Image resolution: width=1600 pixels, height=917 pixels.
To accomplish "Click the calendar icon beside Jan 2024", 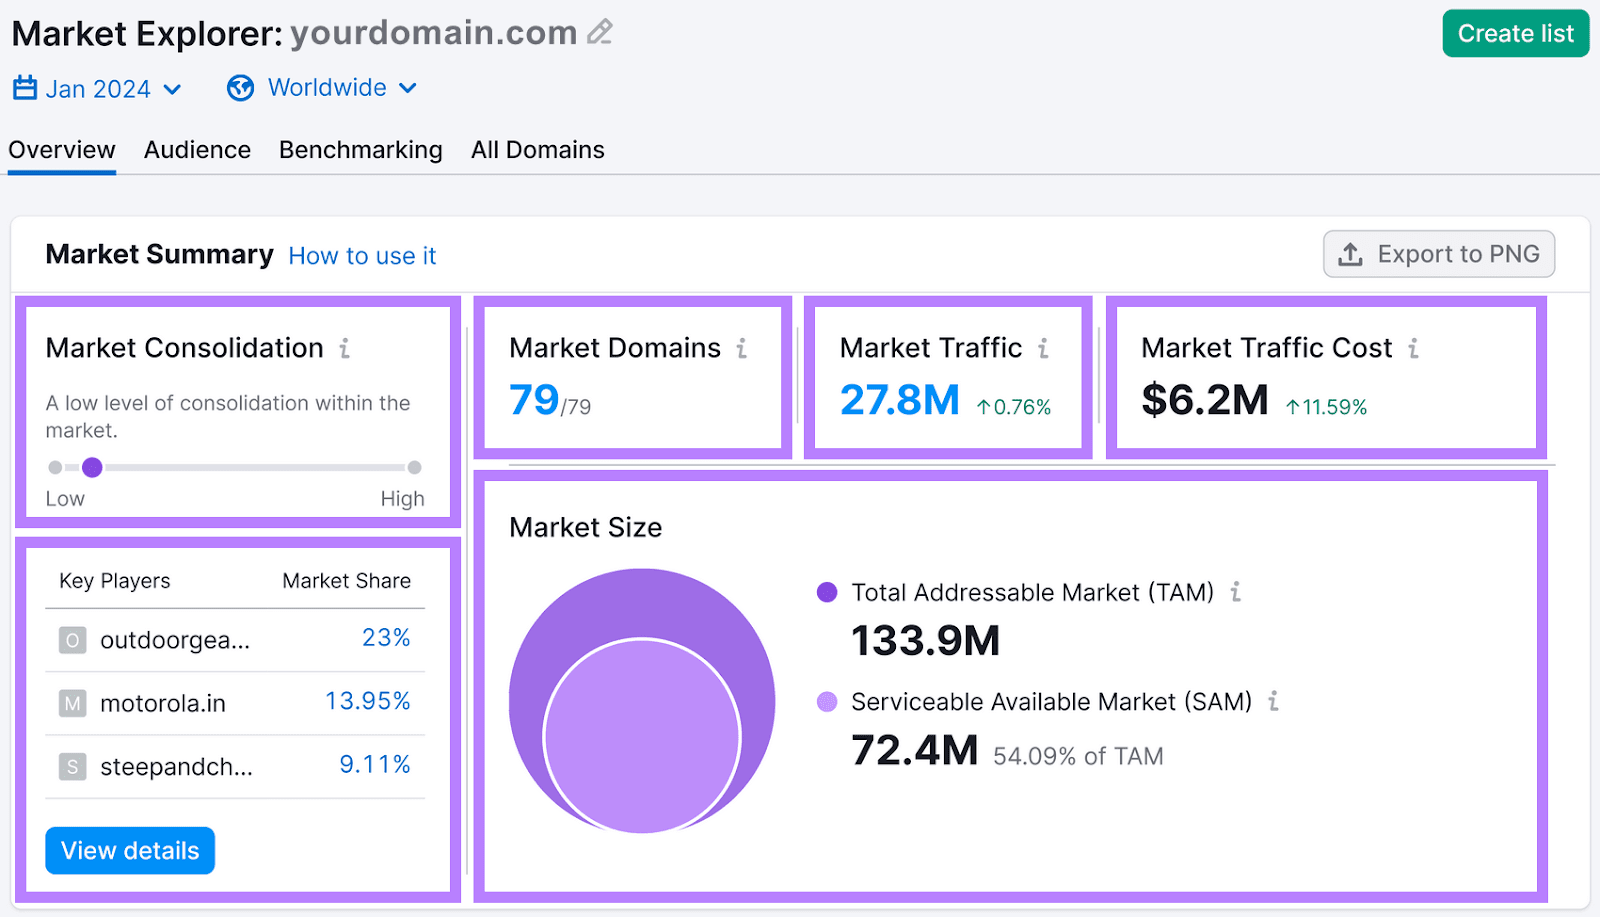I will pos(23,88).
